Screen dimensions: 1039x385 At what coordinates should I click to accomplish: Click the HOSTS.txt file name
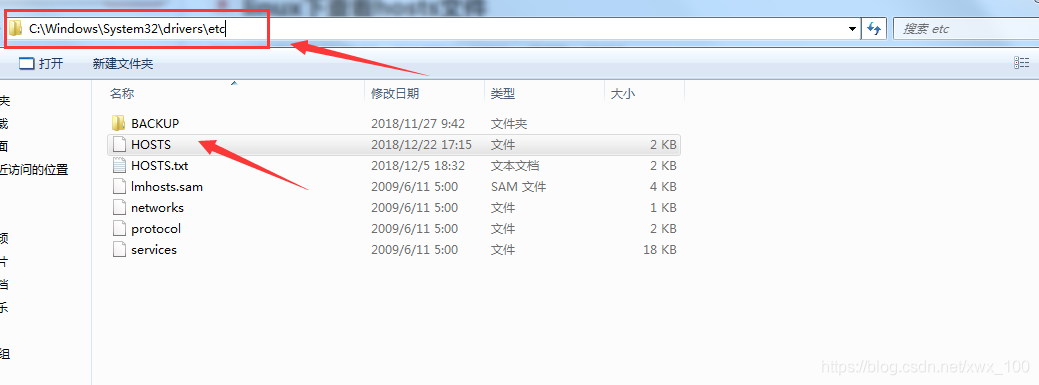(x=160, y=166)
